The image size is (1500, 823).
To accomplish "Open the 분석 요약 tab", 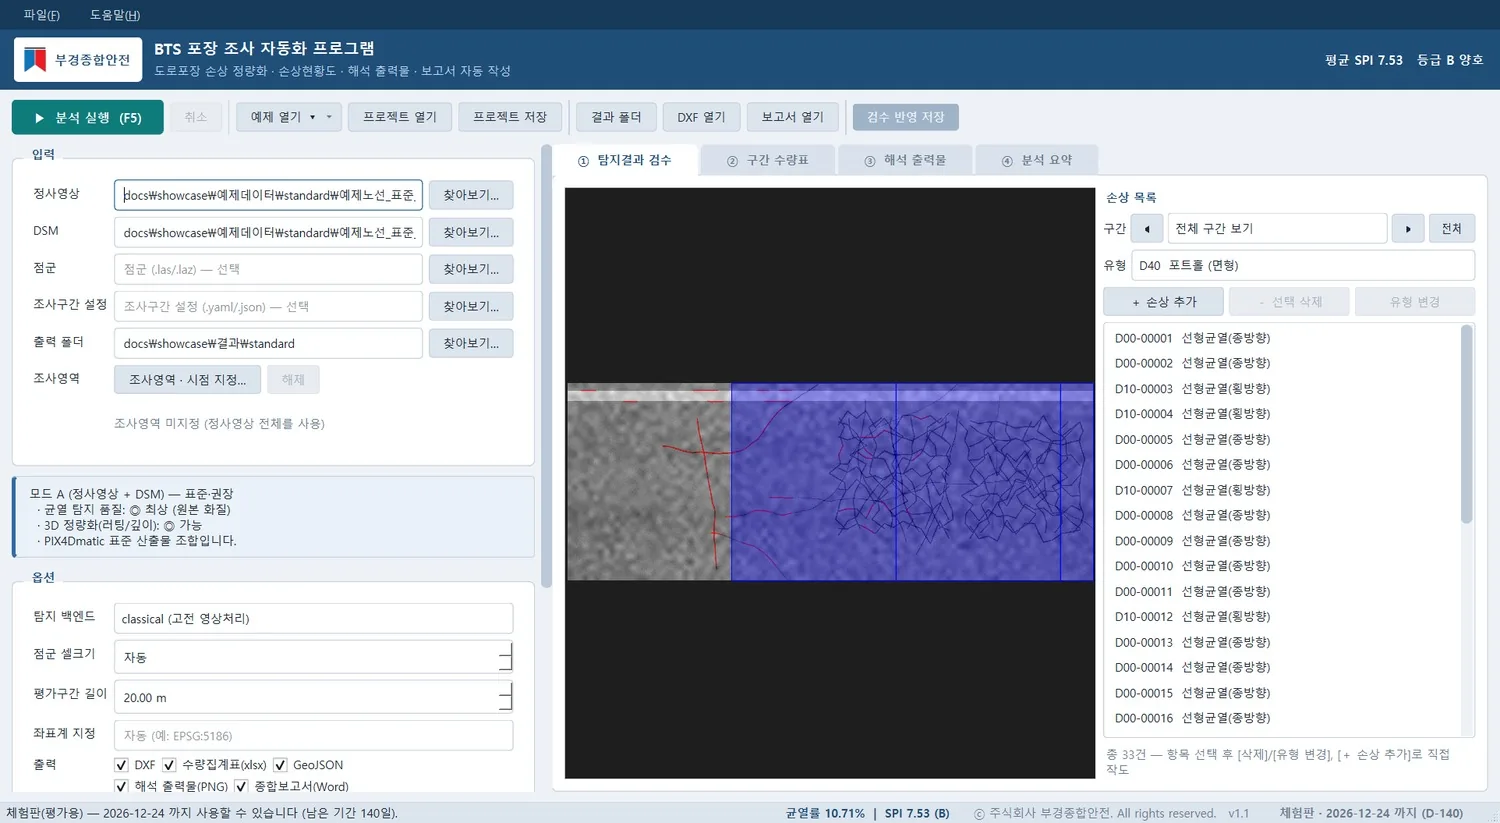I will [x=1037, y=161].
